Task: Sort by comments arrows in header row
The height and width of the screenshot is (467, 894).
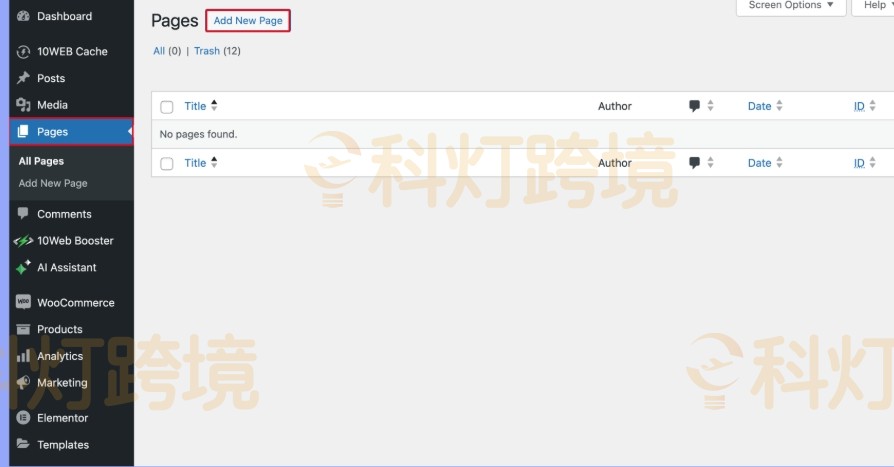Action: coord(710,105)
